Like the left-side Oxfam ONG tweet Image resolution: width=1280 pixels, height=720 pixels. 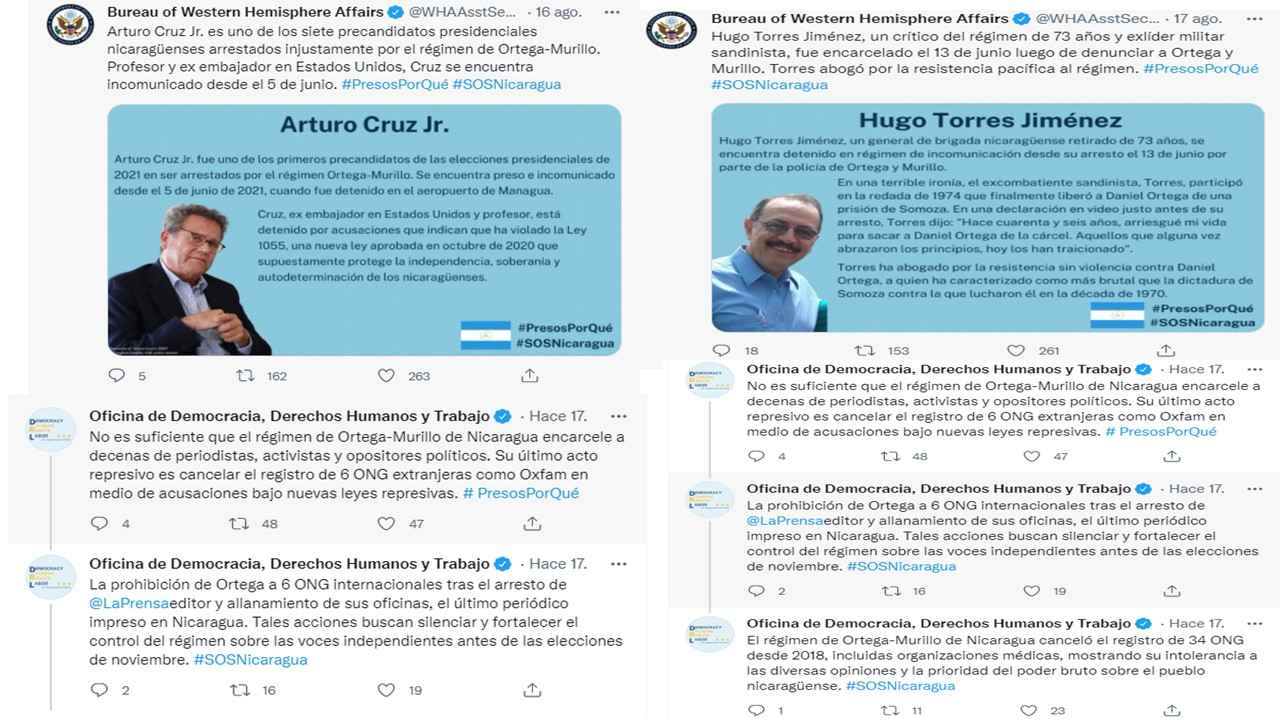[386, 523]
